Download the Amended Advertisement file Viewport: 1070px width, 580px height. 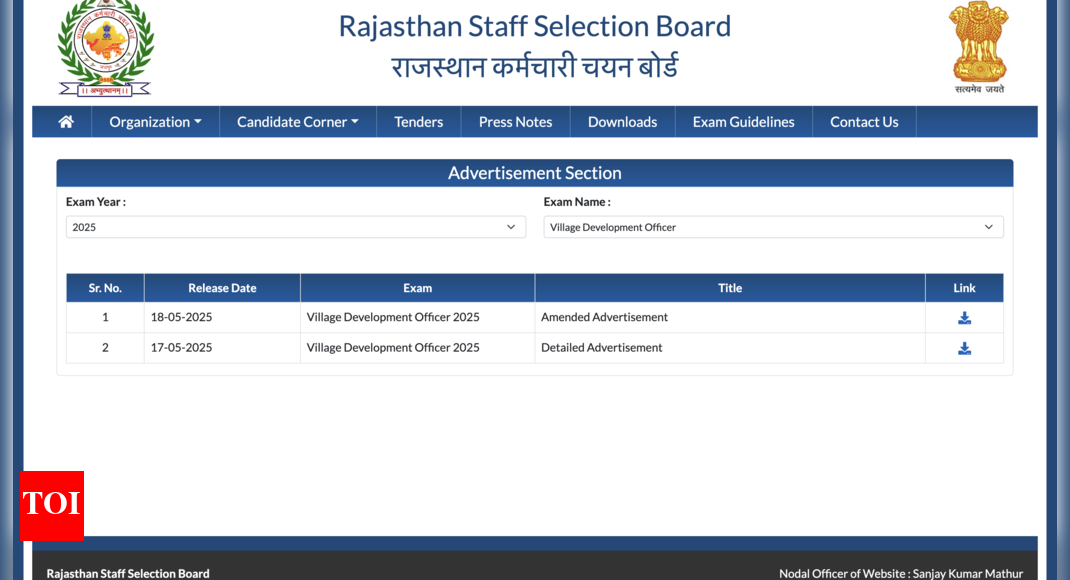964,318
